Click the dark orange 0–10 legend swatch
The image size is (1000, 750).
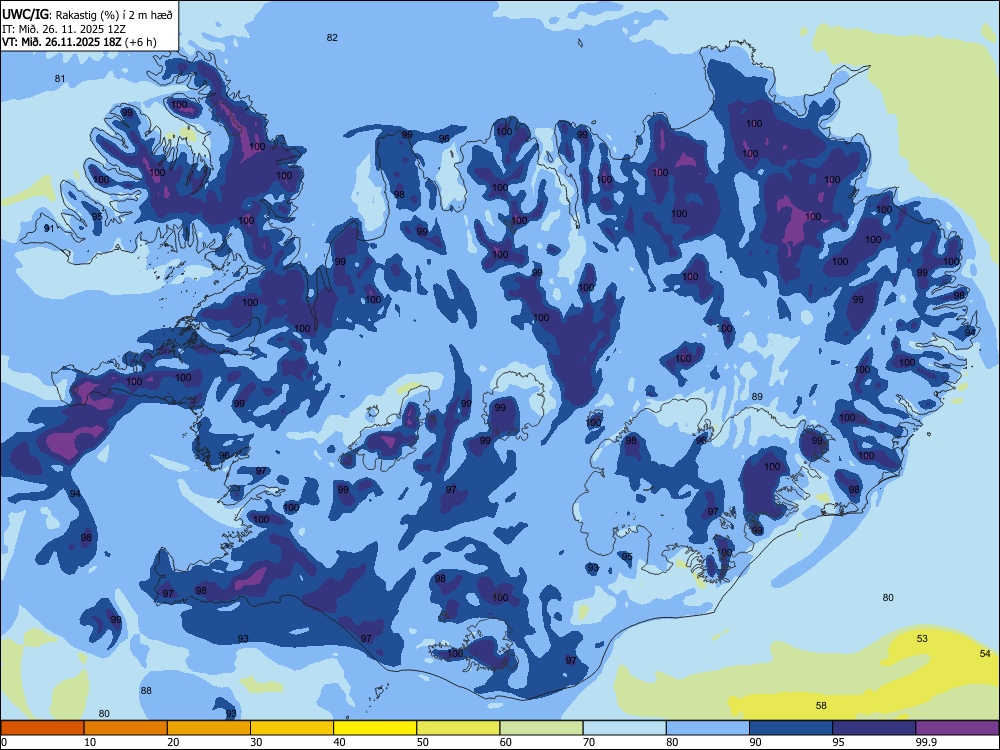[42, 728]
